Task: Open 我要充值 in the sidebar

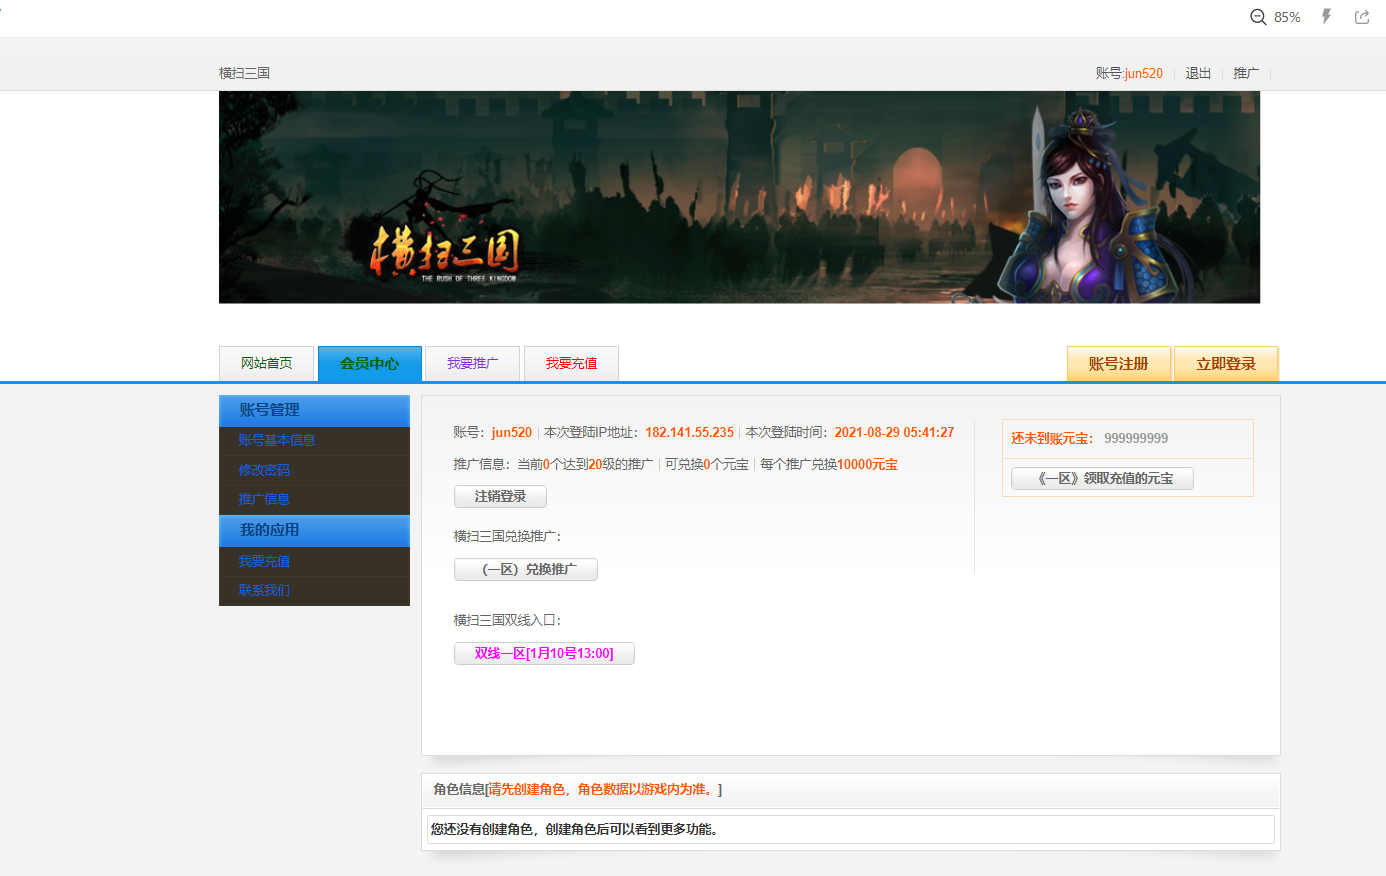Action: point(264,561)
